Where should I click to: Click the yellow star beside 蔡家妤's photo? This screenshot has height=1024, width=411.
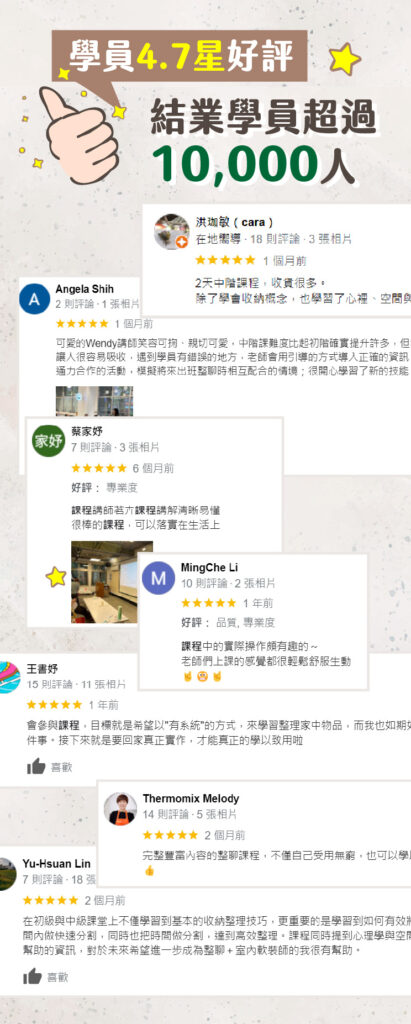click(56, 577)
